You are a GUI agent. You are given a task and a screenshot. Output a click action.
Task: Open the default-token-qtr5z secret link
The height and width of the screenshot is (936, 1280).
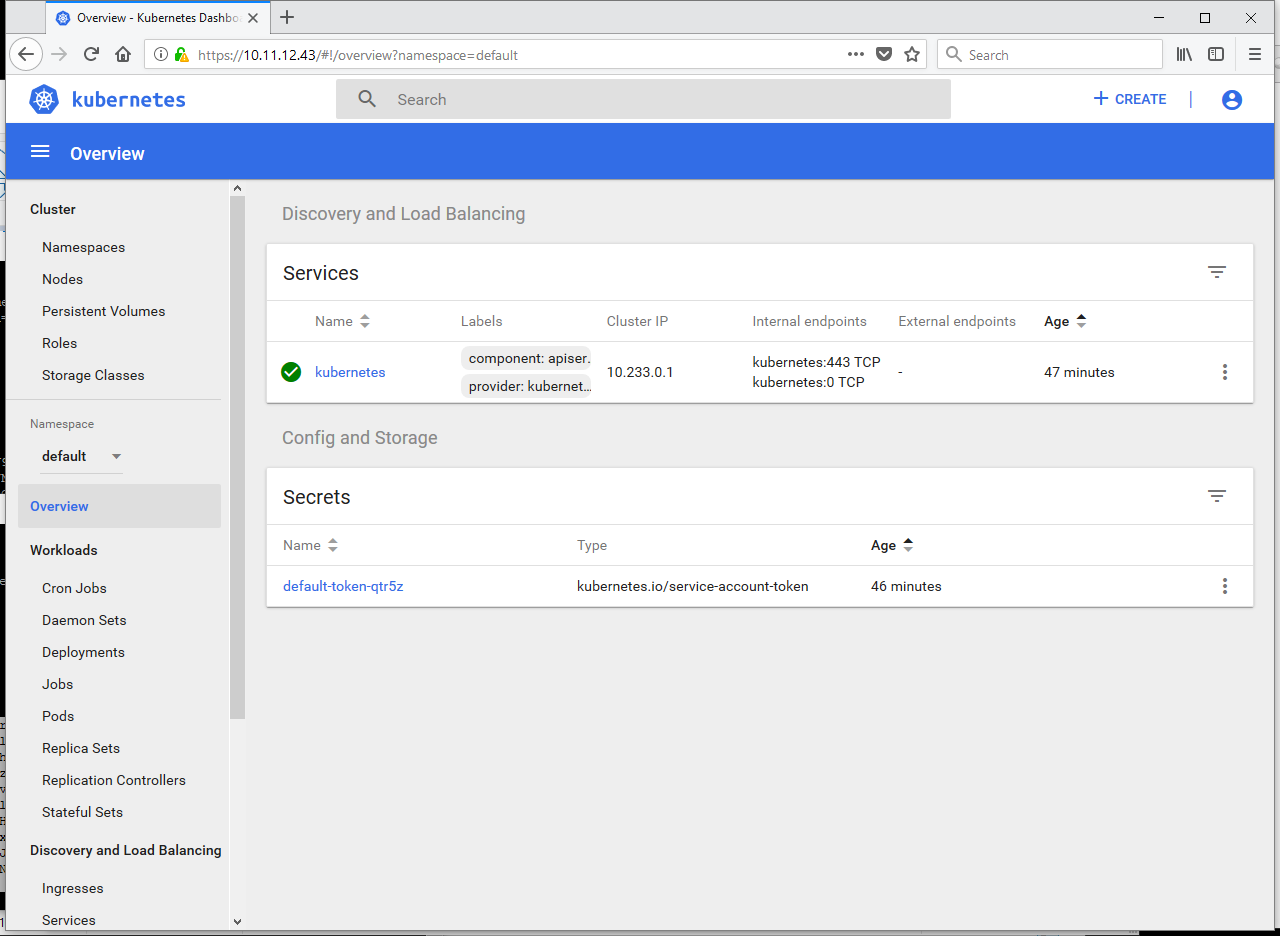[343, 586]
